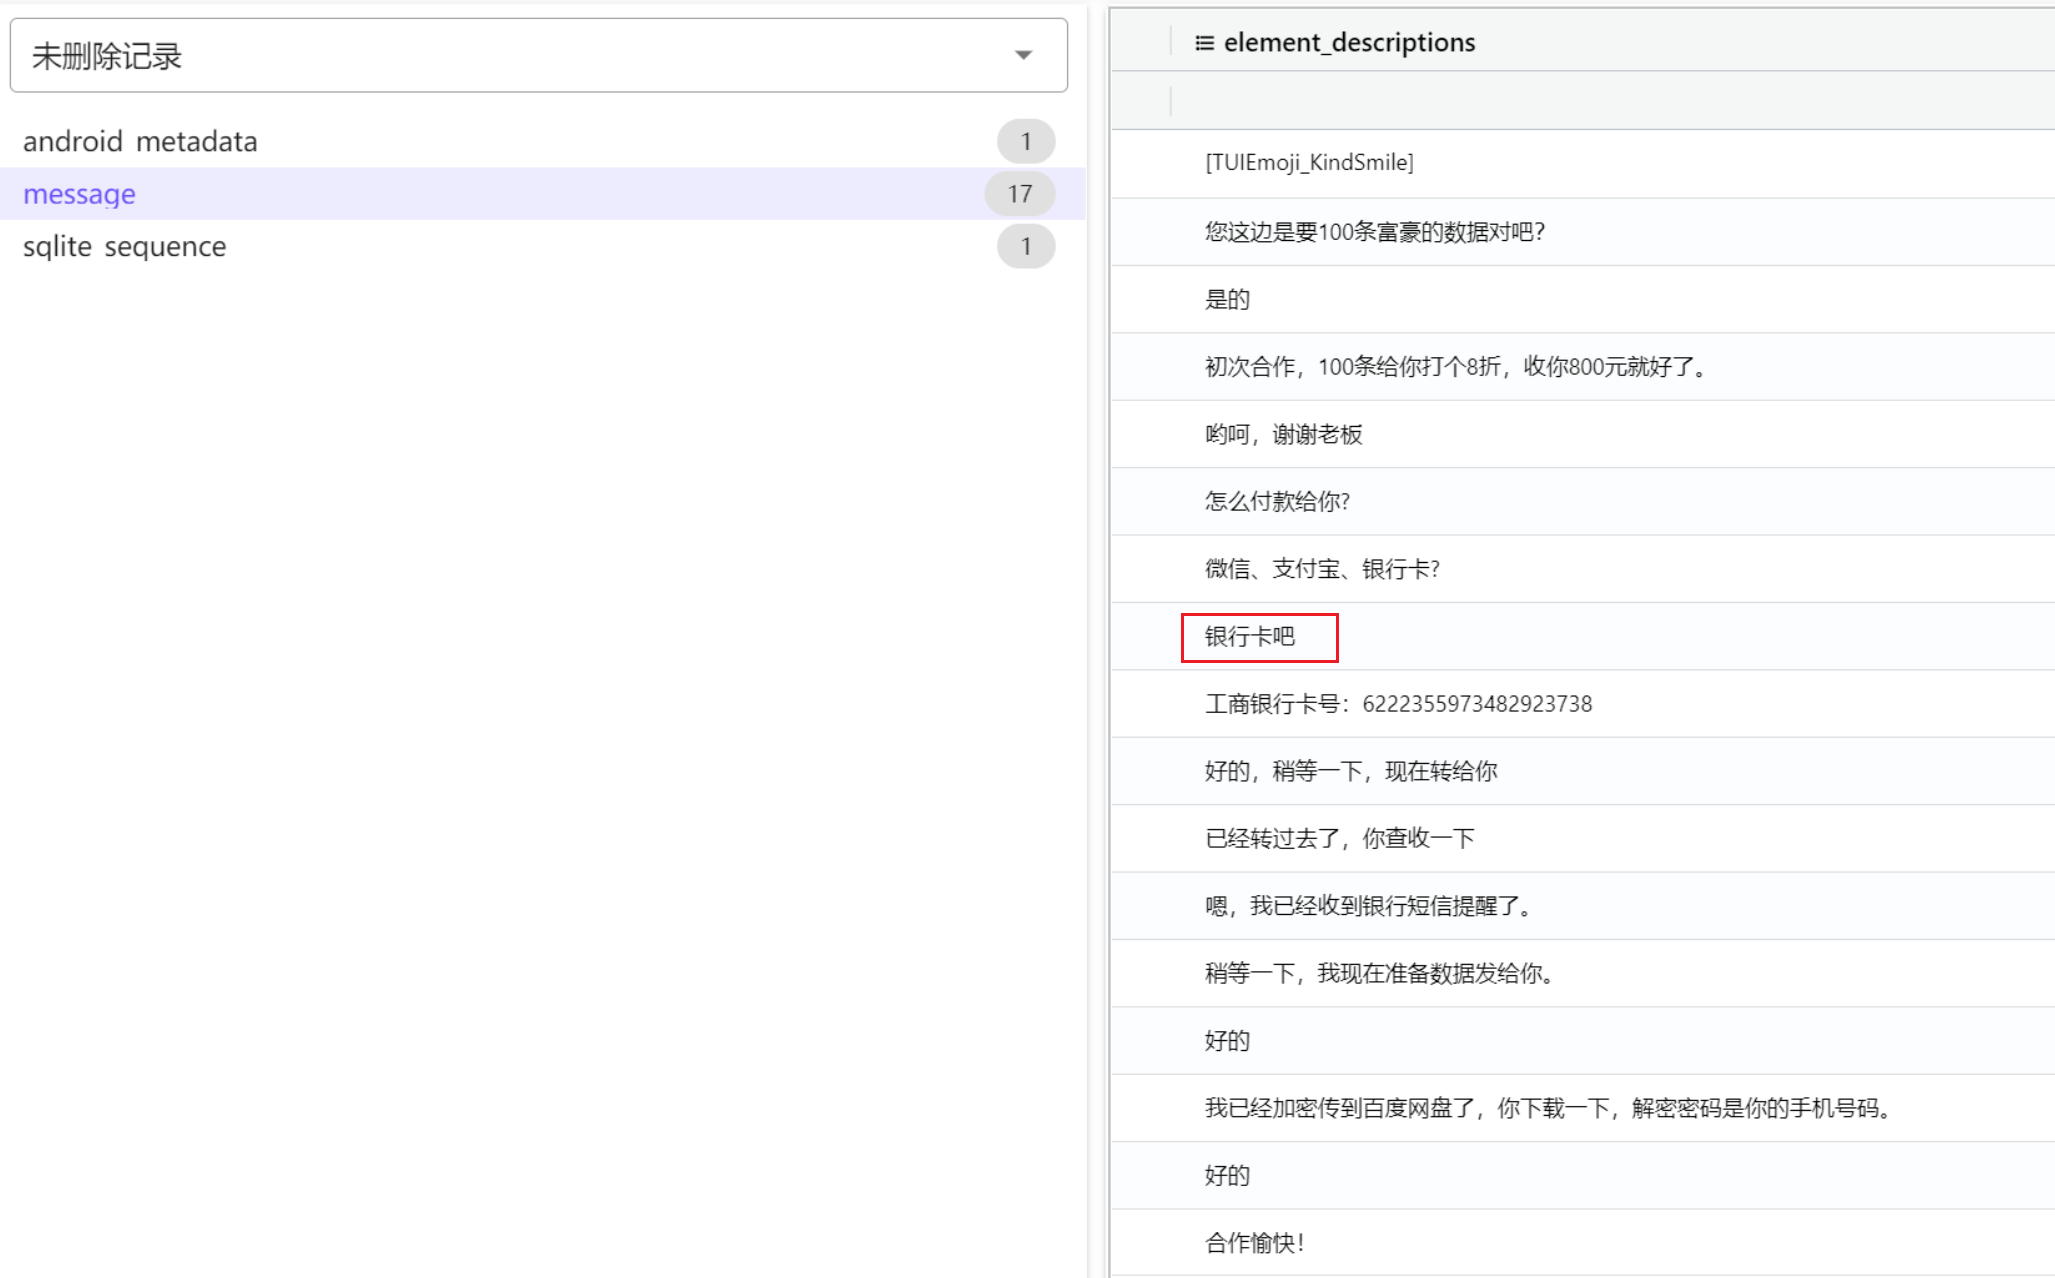Click the count badge beside android metadata
The image size is (2055, 1278).
[x=1026, y=141]
